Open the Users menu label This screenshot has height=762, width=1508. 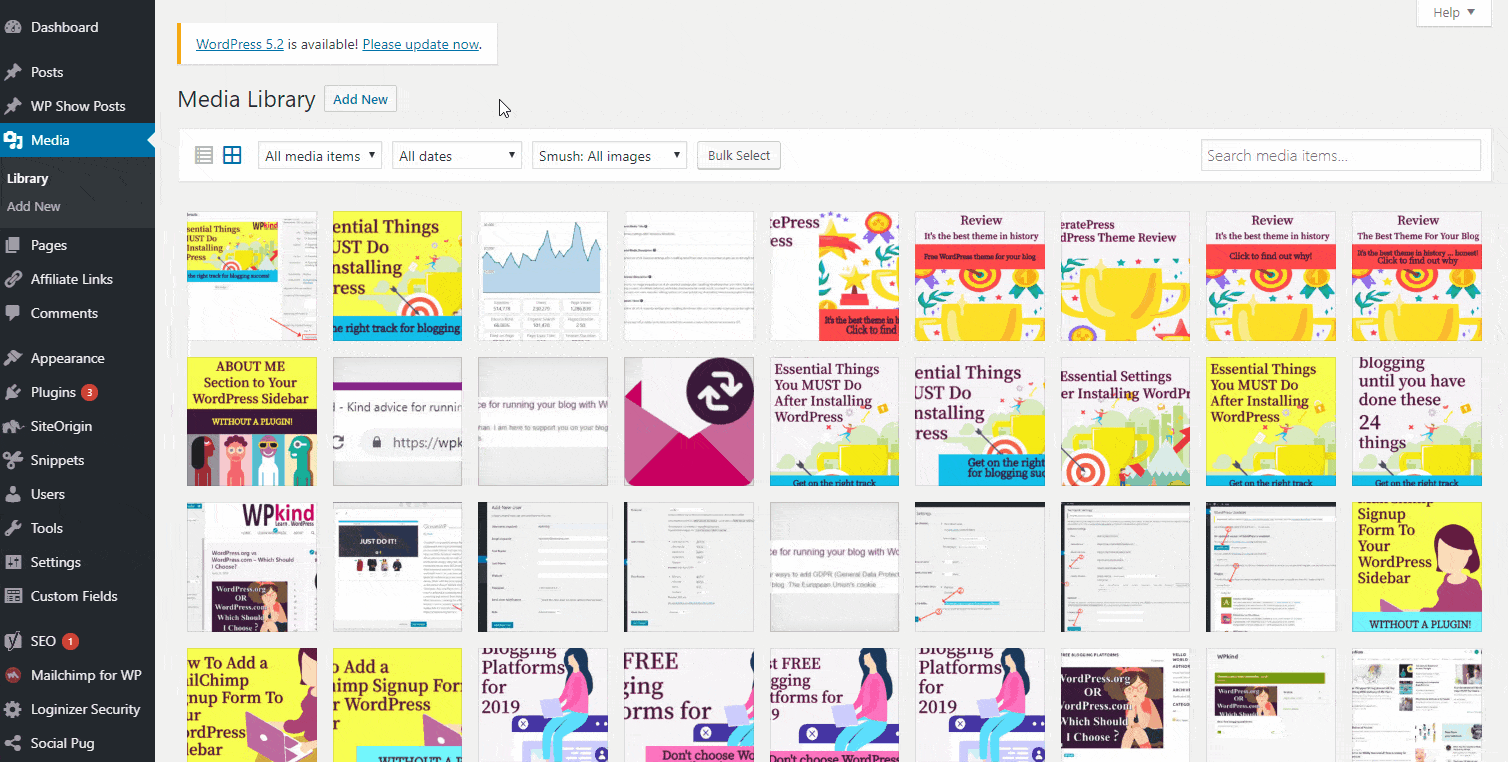tap(48, 494)
